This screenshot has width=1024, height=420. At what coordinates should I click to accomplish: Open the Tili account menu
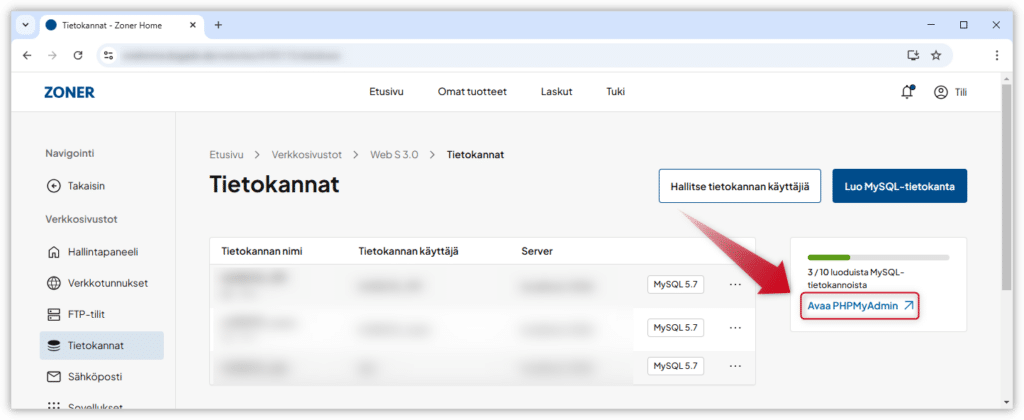(950, 92)
